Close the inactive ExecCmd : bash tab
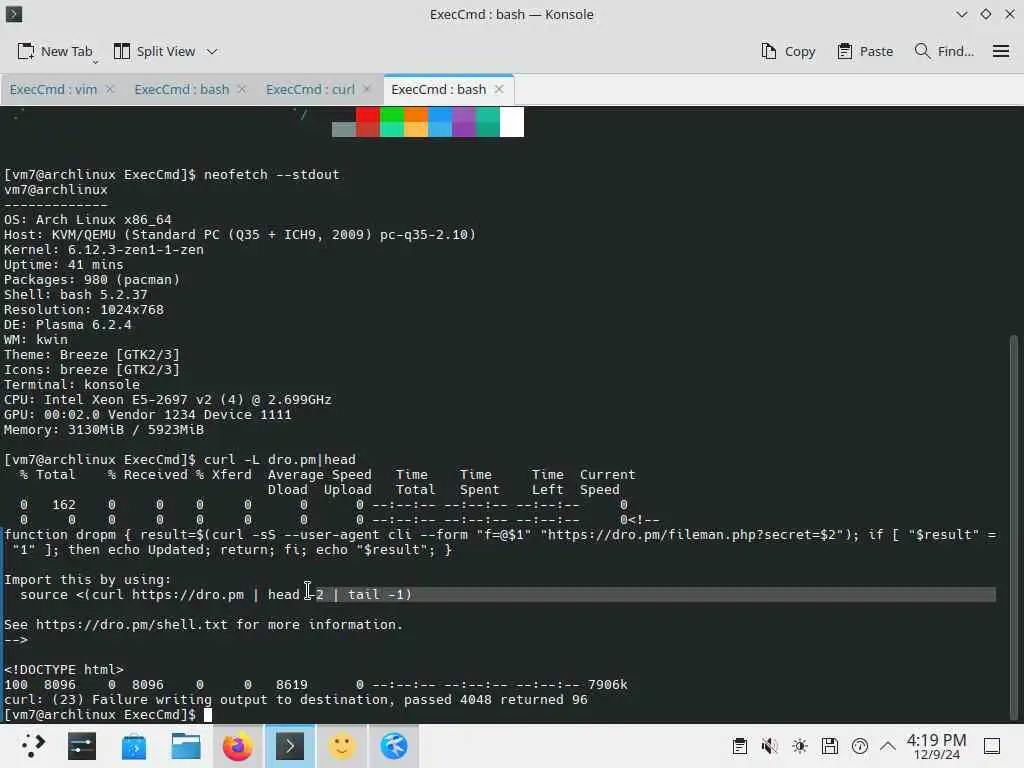Screen dimensions: 1024x768 pyautogui.click(x=242, y=89)
